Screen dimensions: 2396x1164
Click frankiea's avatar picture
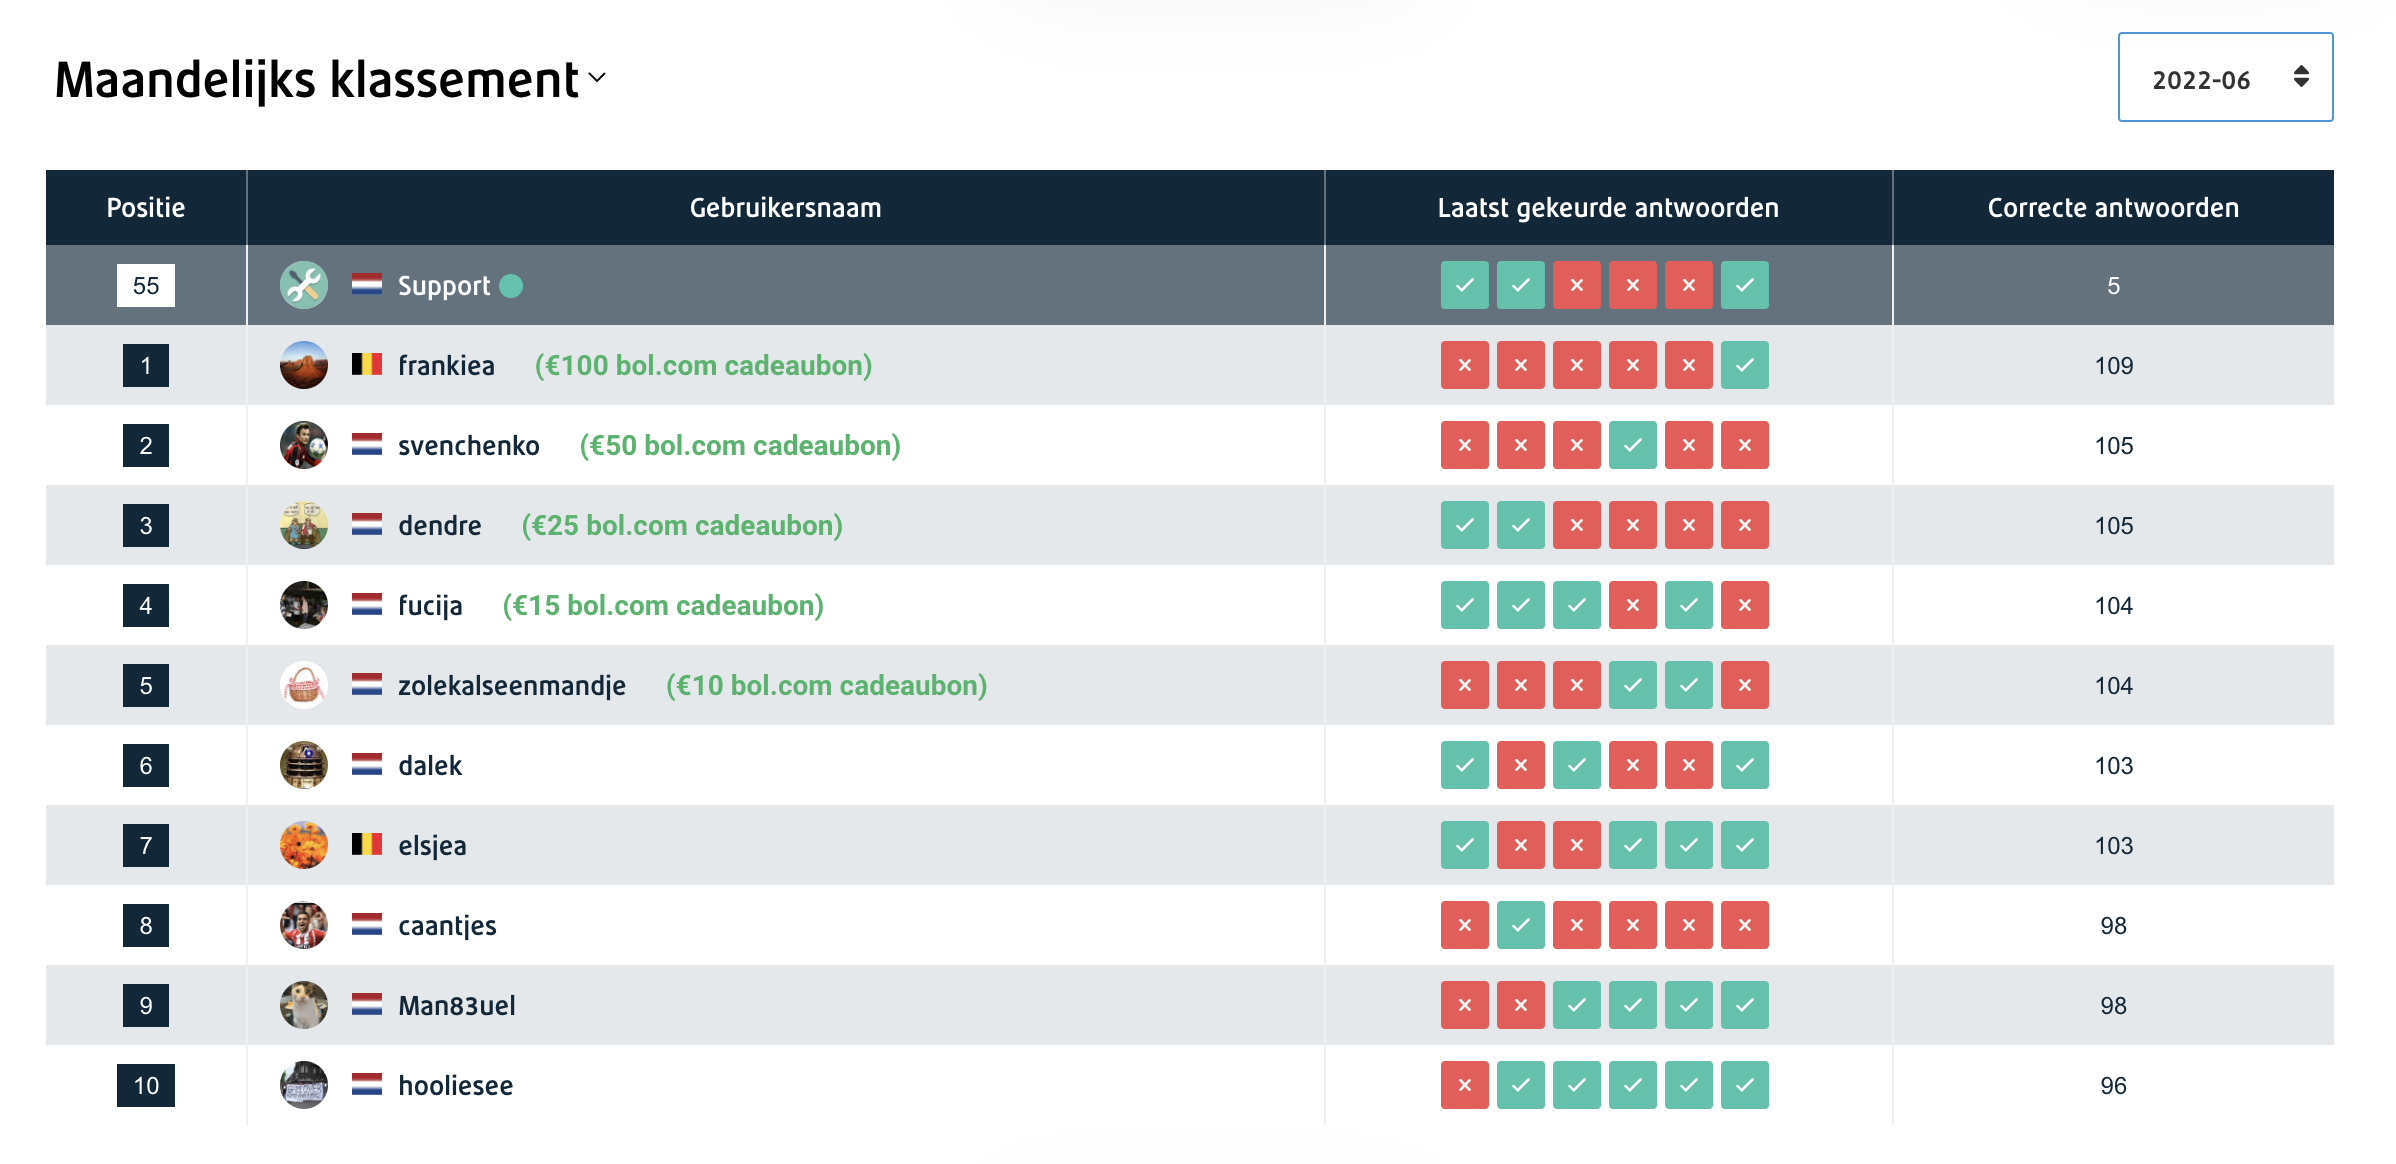304,365
